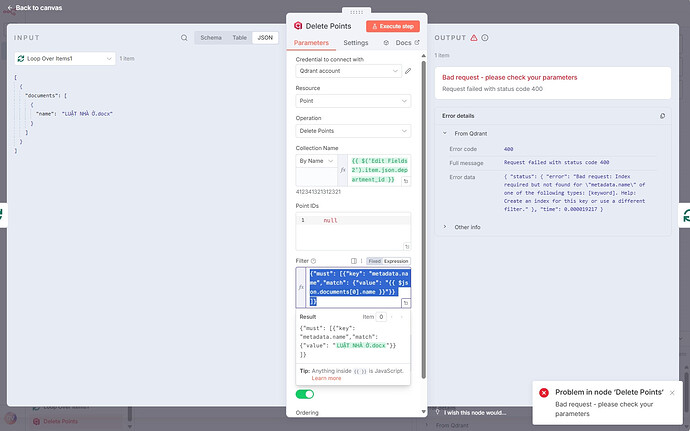Click the parameters scrollbar up arrow

[423, 56]
